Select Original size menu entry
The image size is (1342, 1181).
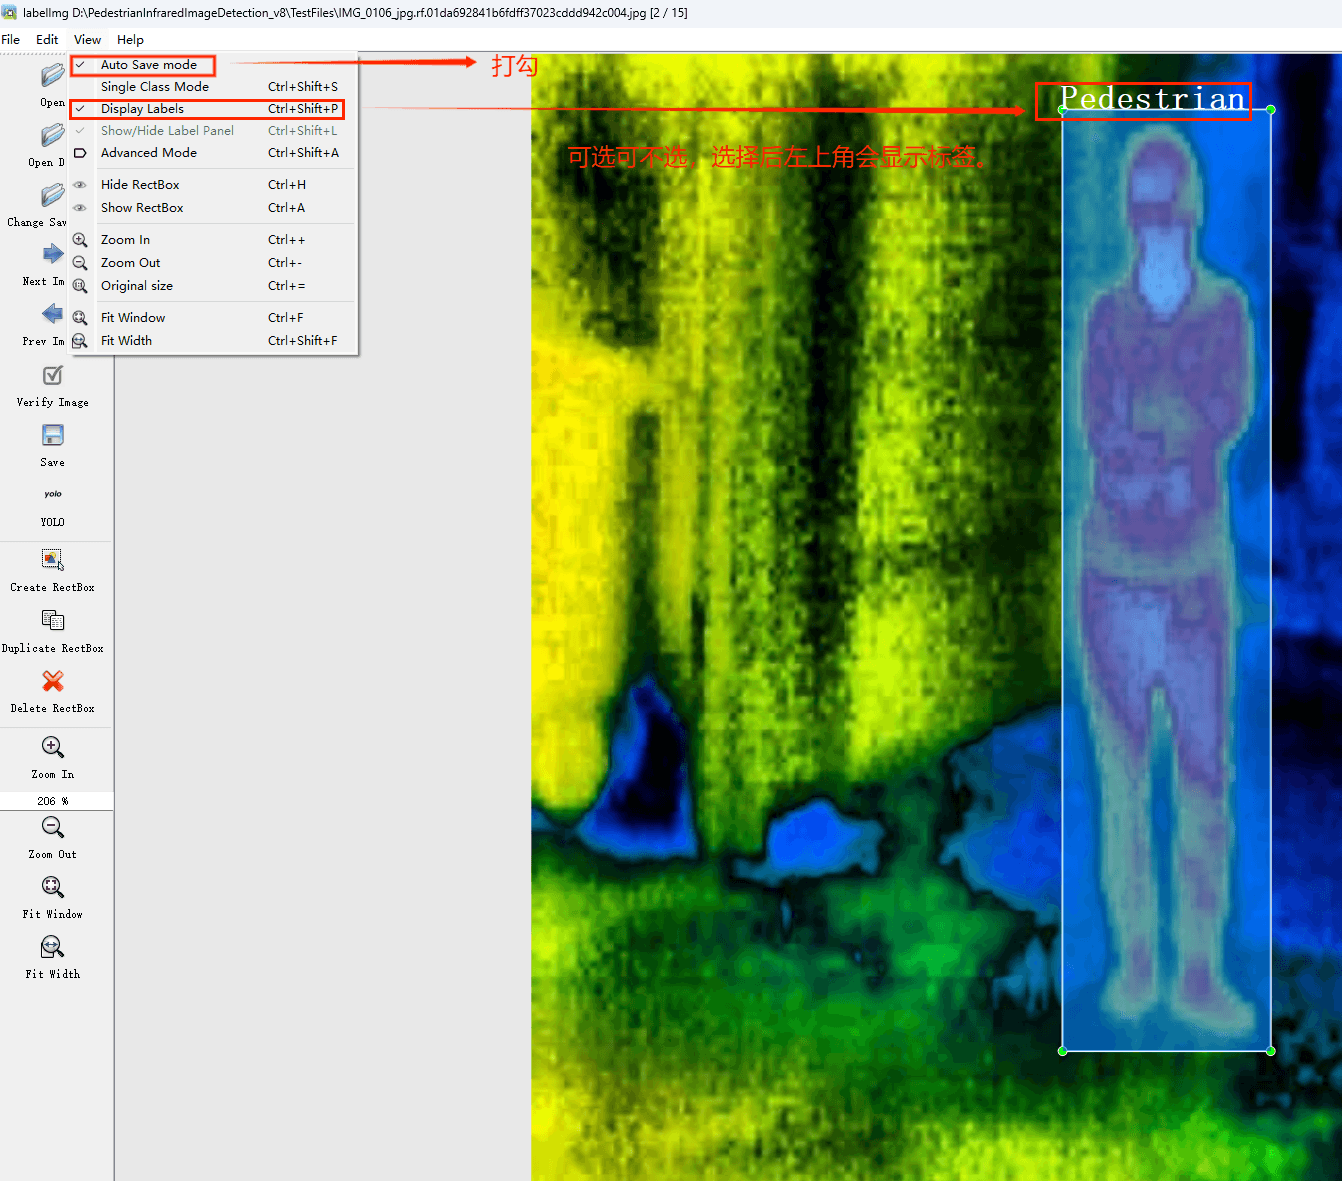pos(213,286)
